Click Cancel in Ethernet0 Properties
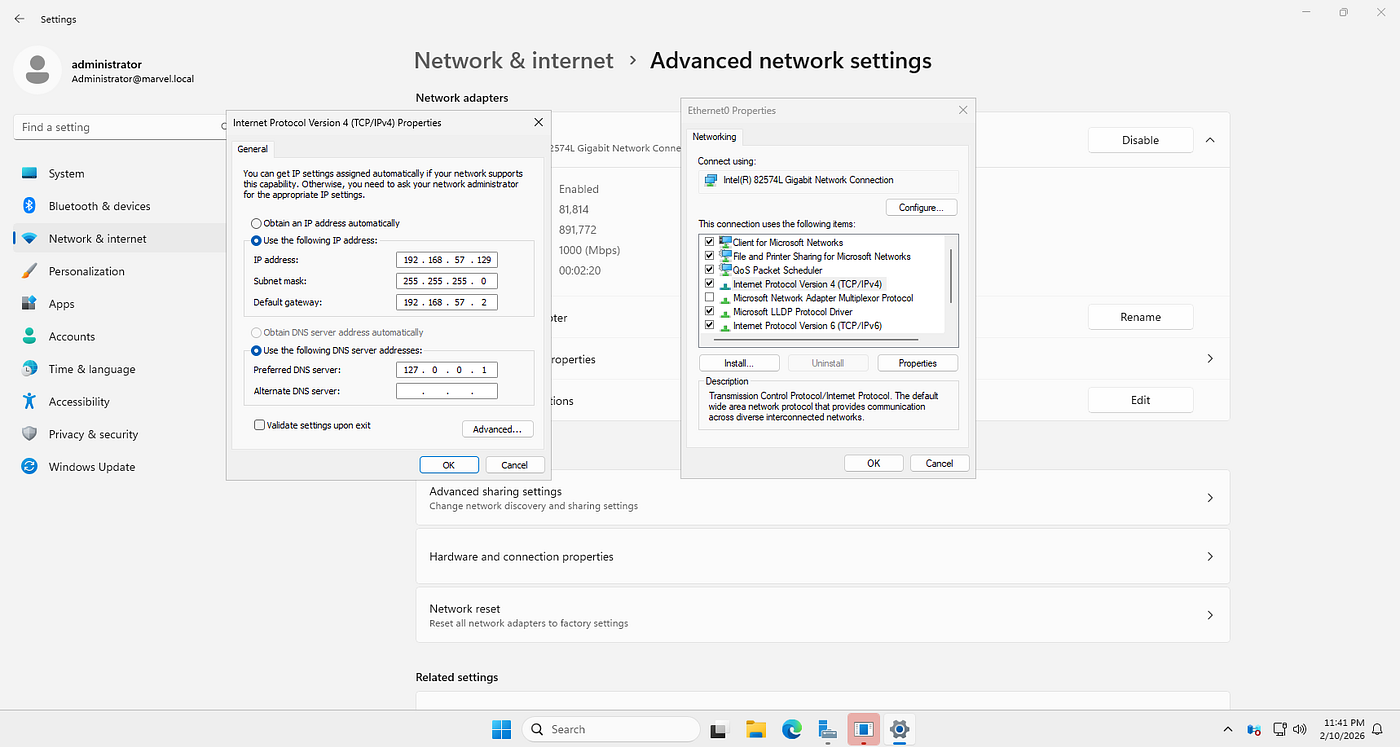1400x747 pixels. [x=940, y=463]
